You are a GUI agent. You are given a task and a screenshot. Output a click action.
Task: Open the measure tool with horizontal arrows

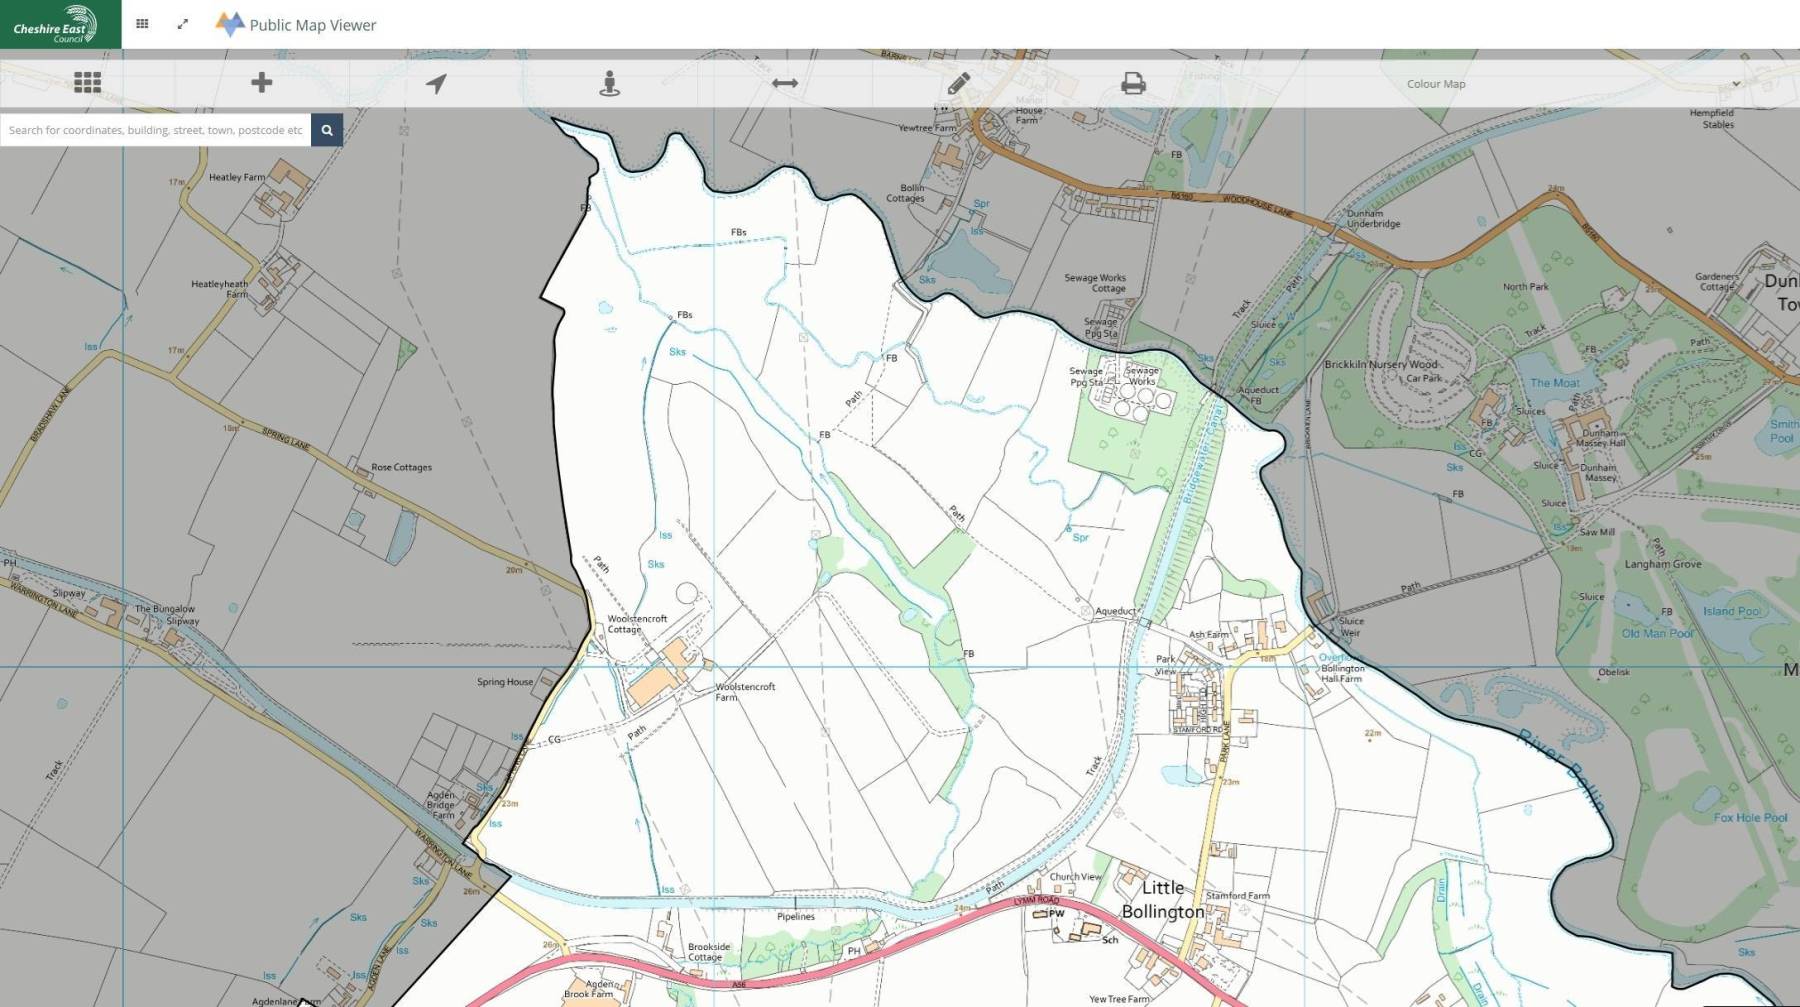[786, 83]
